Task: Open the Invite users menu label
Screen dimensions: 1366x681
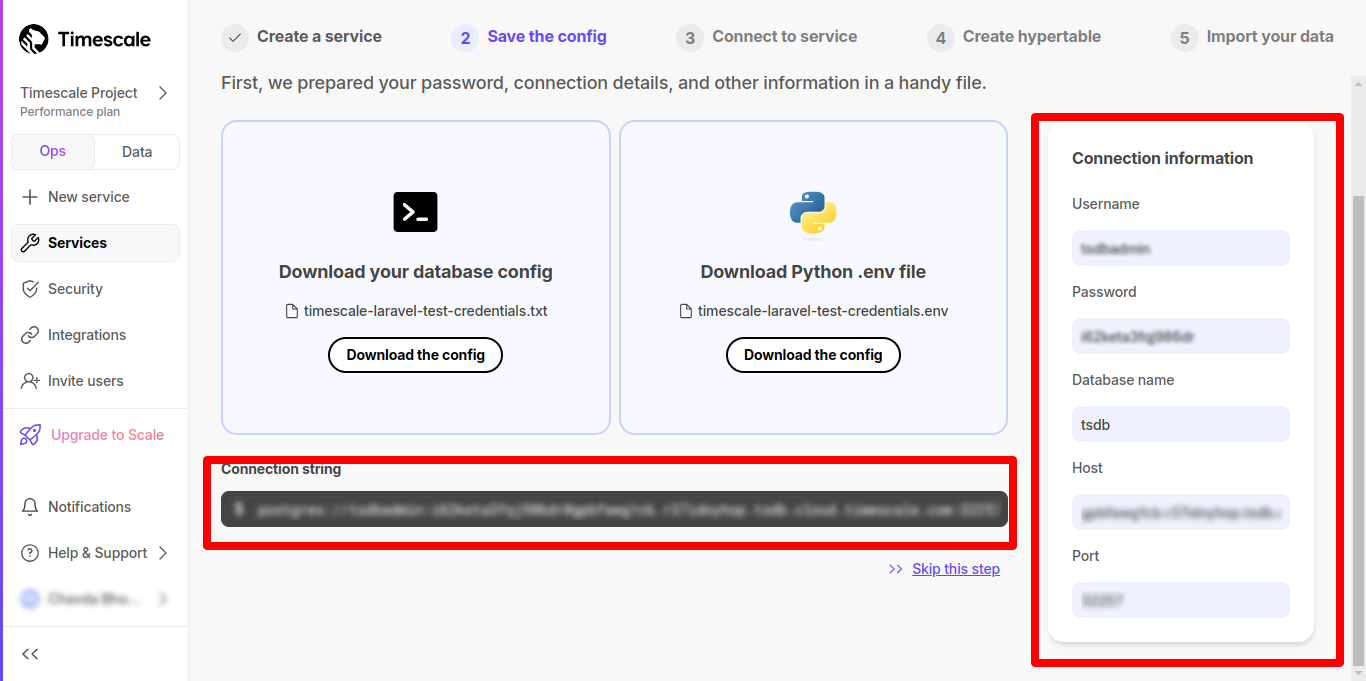Action: 86,381
